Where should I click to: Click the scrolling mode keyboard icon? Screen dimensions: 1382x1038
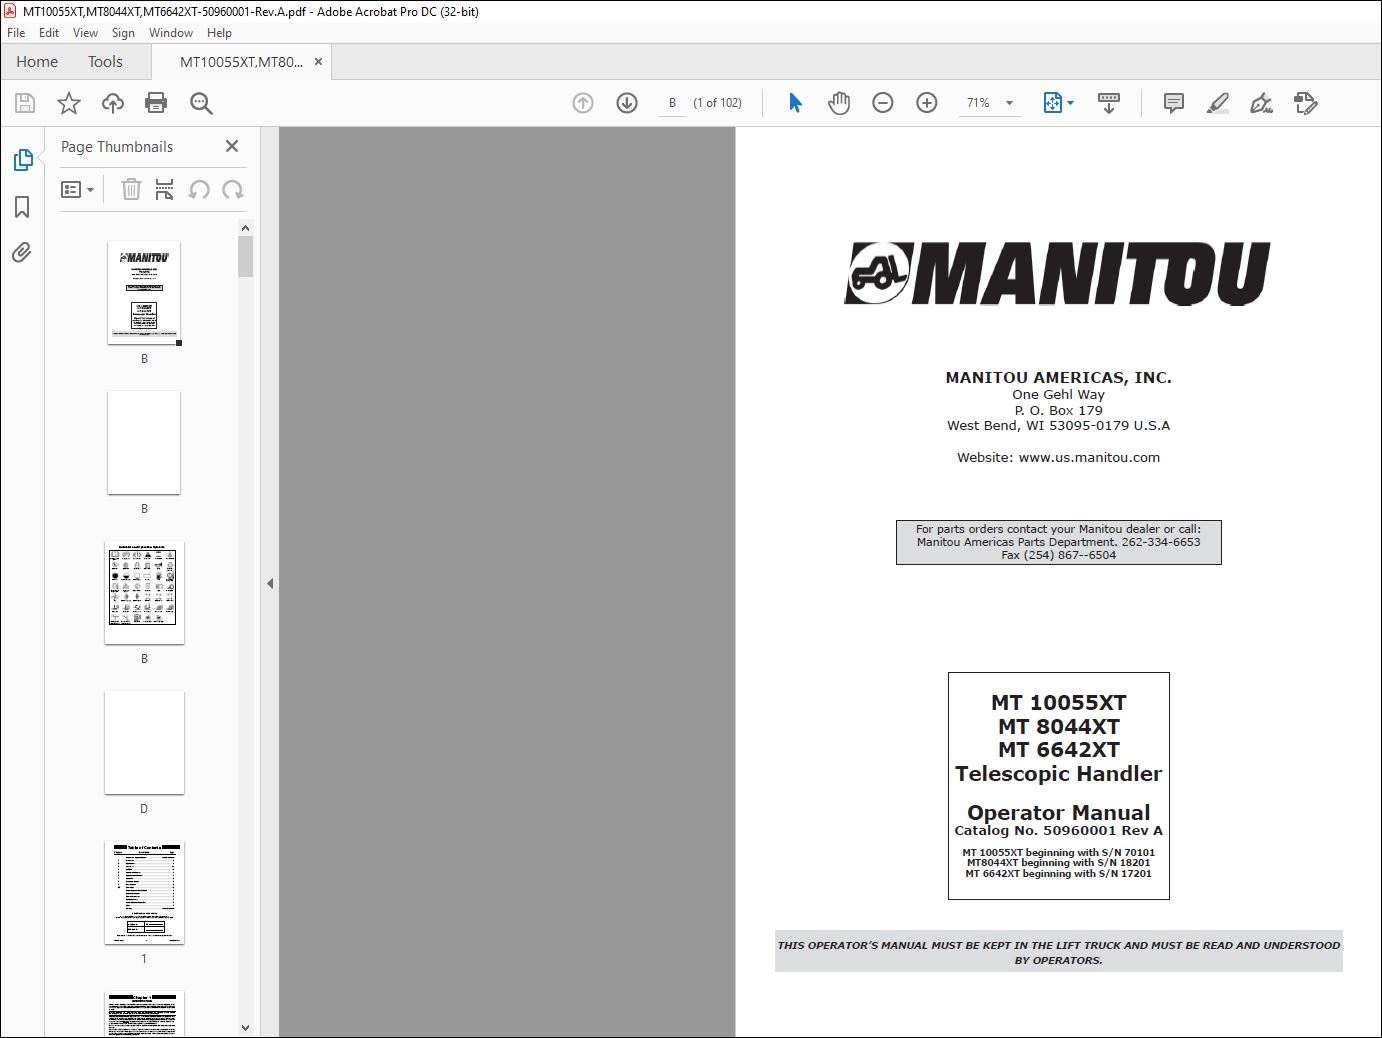tap(1109, 103)
